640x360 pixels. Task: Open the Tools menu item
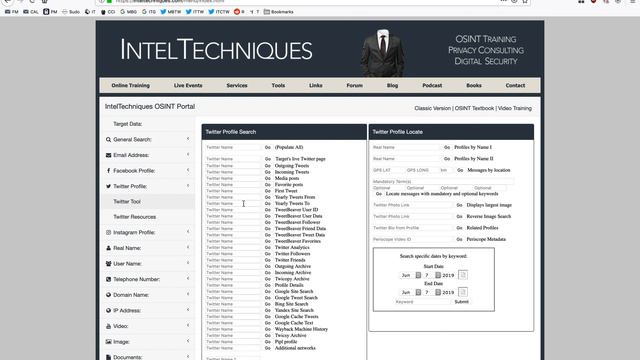click(x=278, y=85)
